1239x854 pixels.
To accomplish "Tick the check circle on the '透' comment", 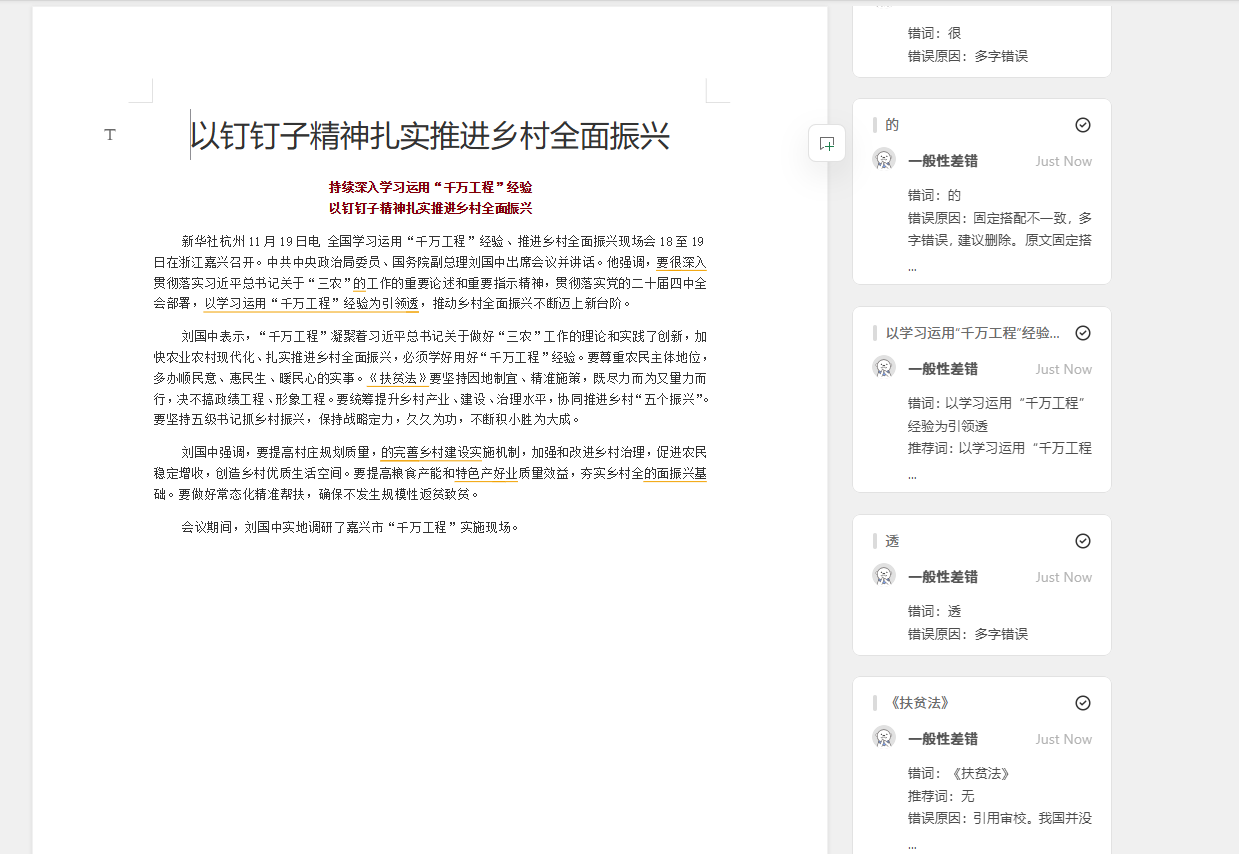I will 1082,541.
